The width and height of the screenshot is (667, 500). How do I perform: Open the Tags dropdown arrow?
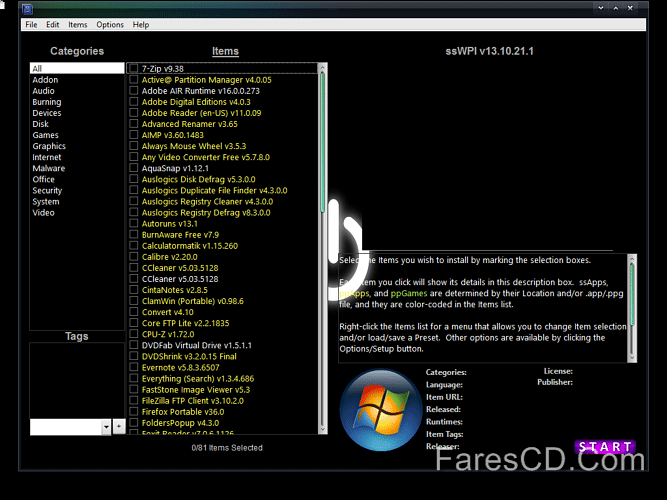[x=106, y=427]
